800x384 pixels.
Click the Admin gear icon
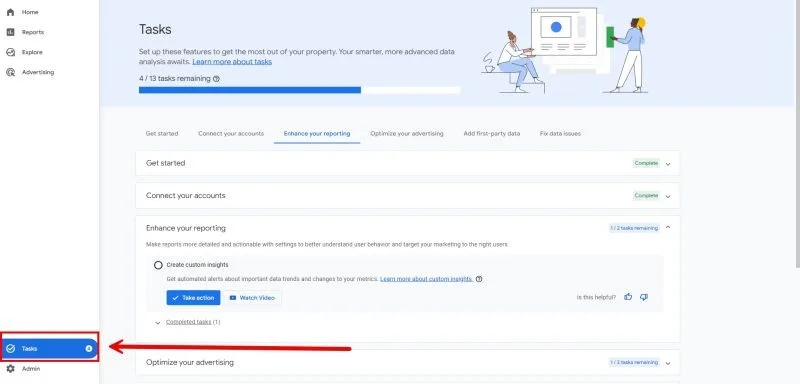[x=10, y=369]
